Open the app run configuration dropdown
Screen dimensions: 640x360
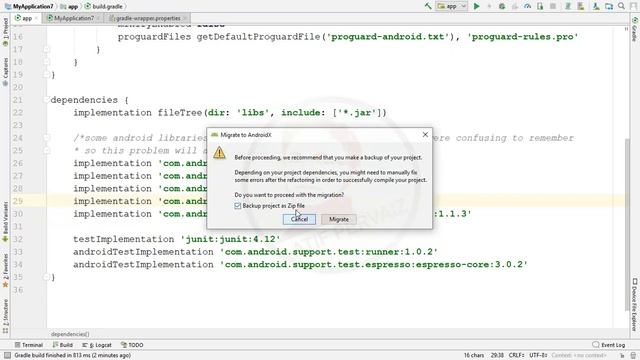451,6
